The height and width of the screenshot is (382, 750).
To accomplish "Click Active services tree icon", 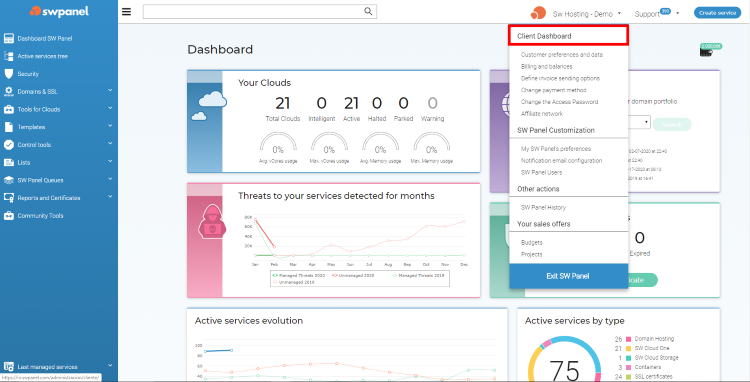I will tap(9, 56).
